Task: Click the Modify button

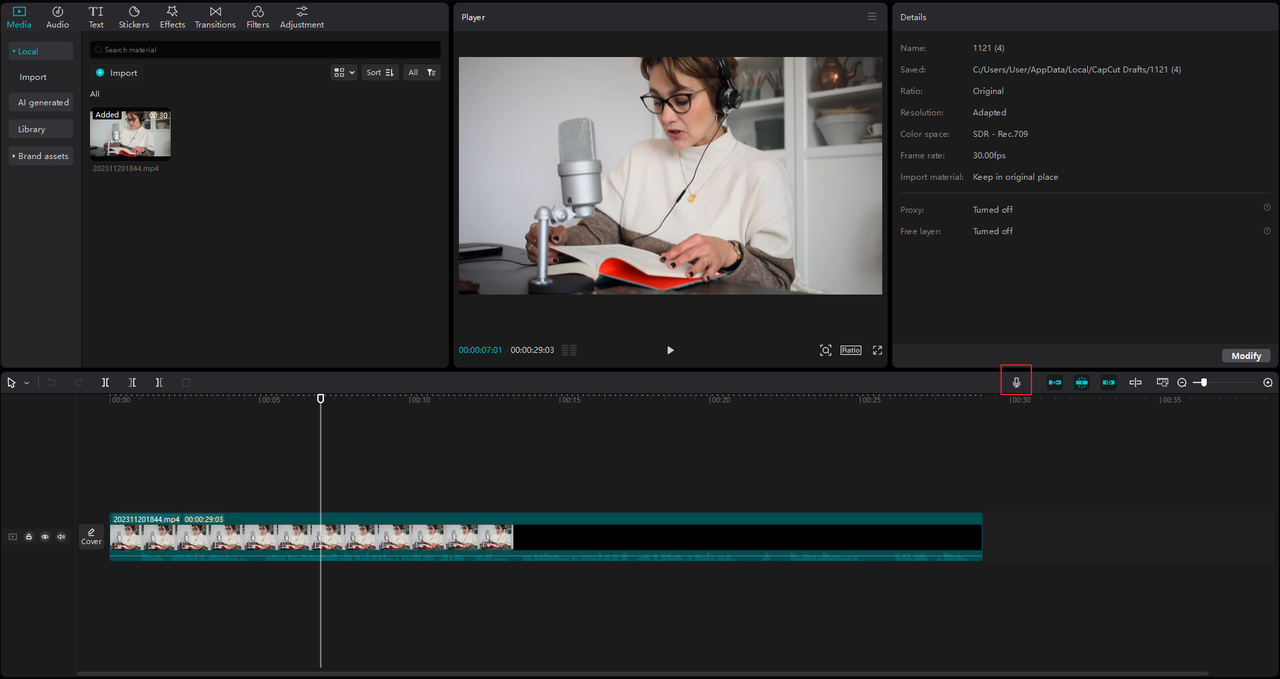Action: [1246, 356]
